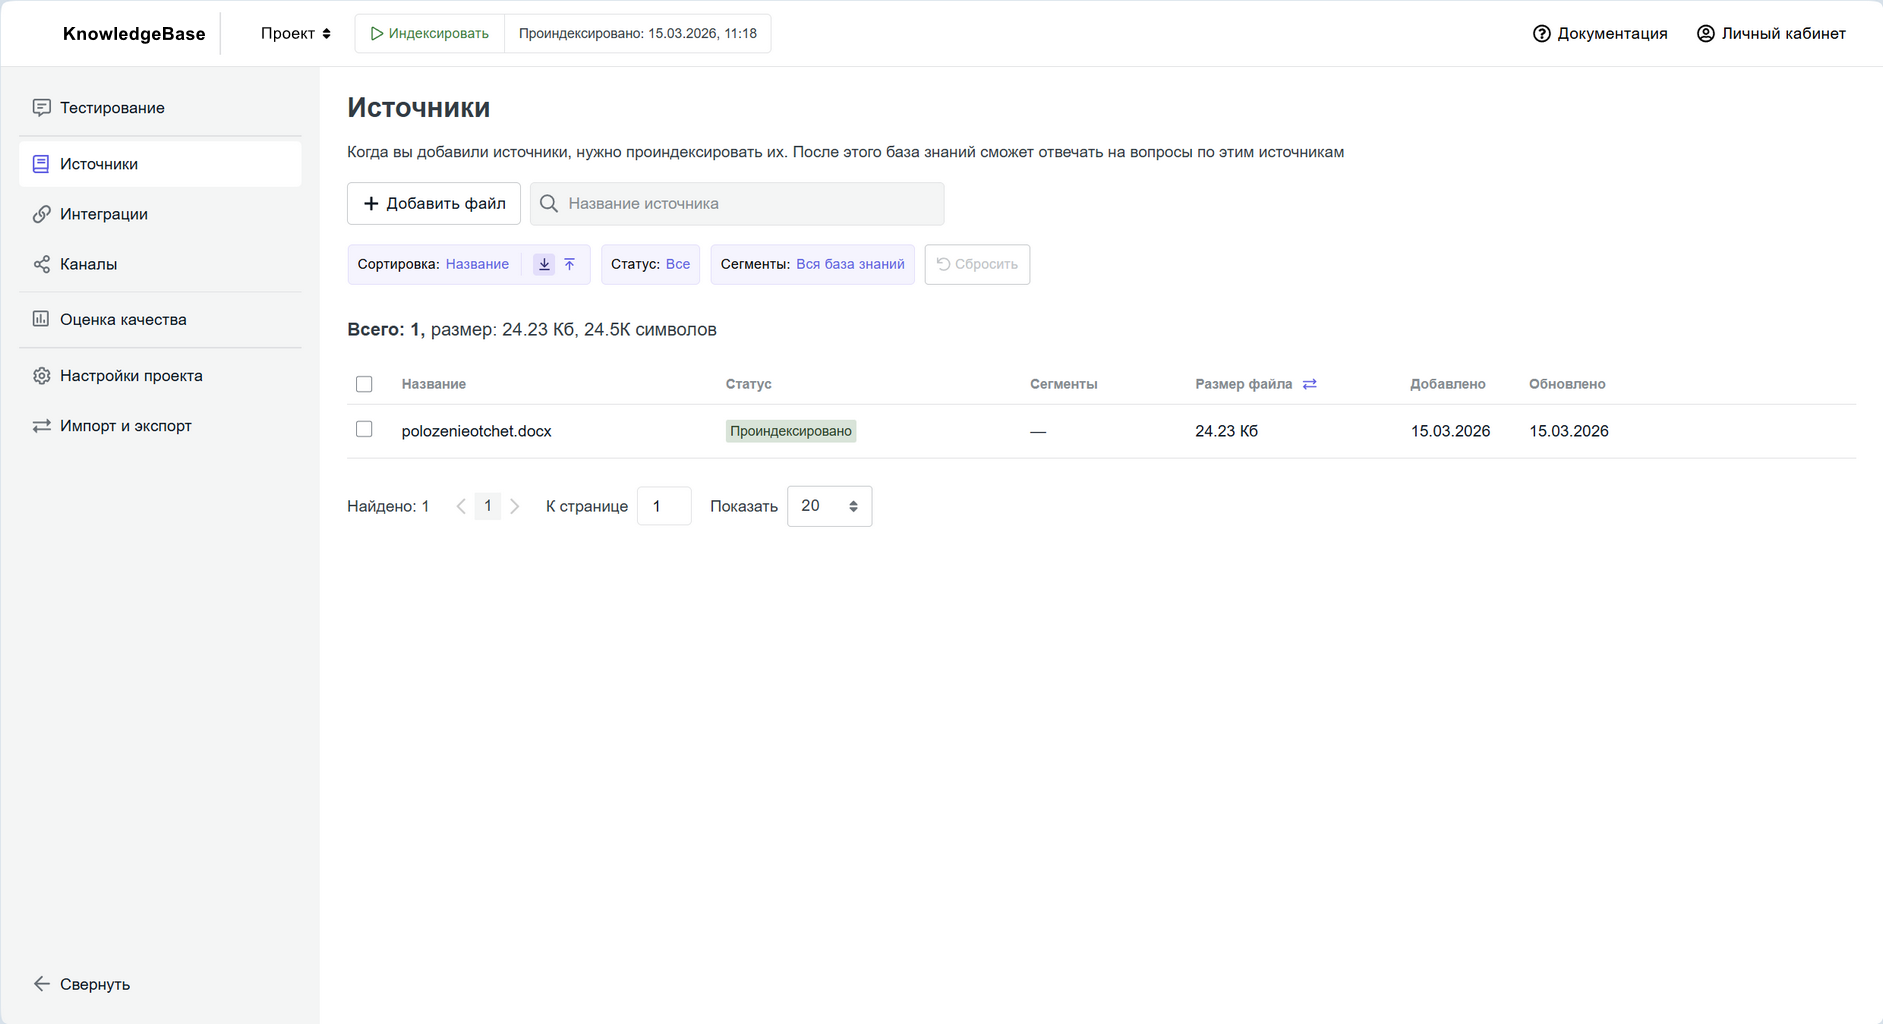Screen dimensions: 1883x1024
Task: Open Личный кабинет user account
Action: coord(1771,33)
